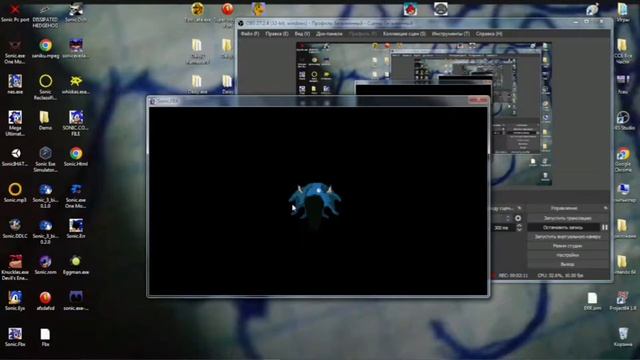
Task: Open the Sonic Pc port icon
Action: click(x=15, y=9)
